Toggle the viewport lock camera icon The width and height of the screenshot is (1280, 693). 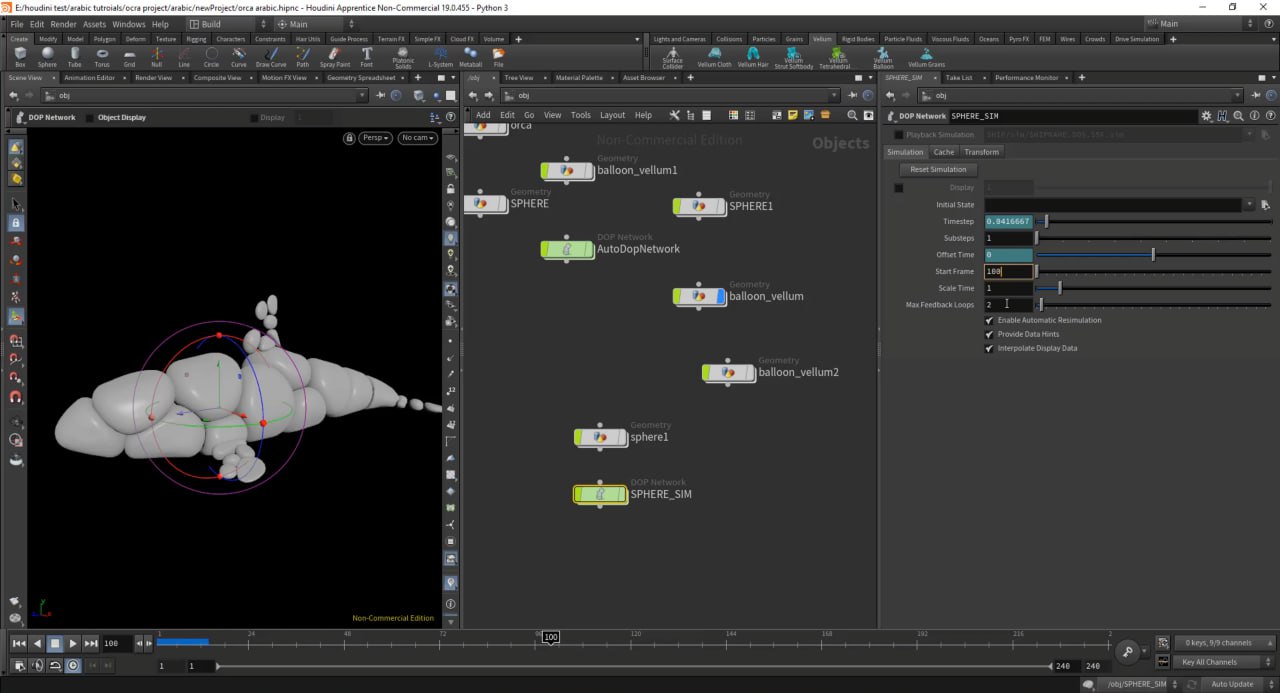coord(349,138)
